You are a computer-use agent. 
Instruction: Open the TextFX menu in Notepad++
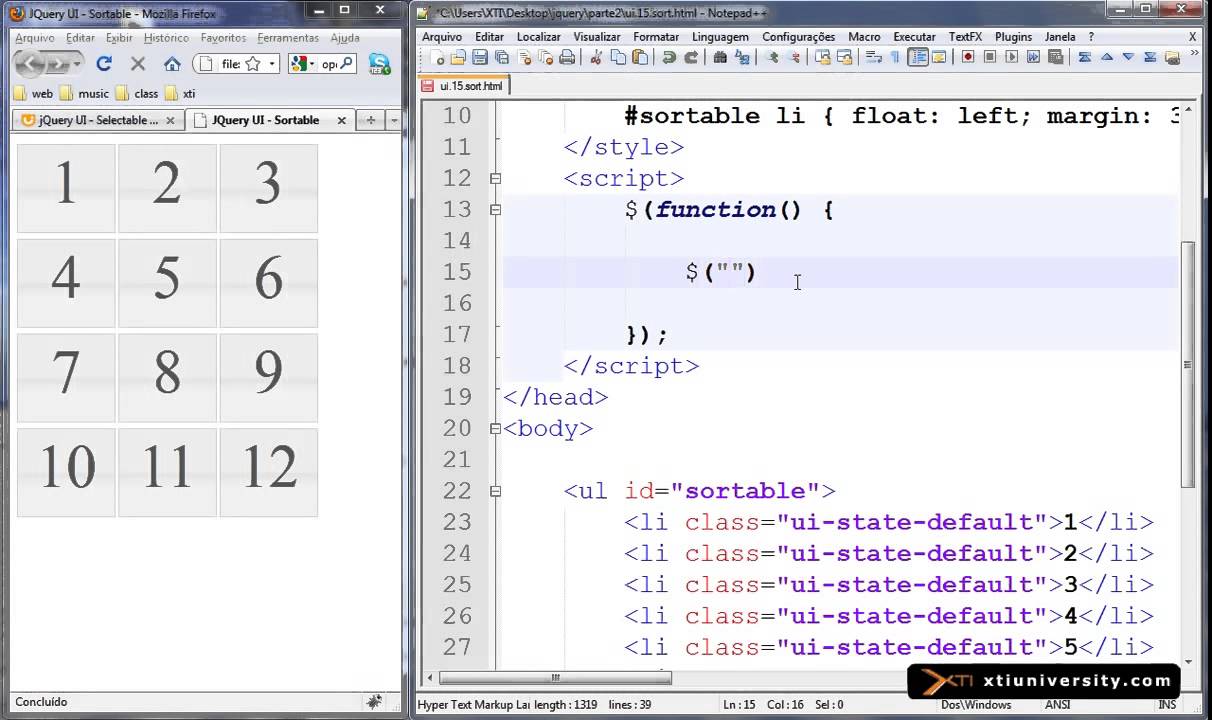(966, 37)
